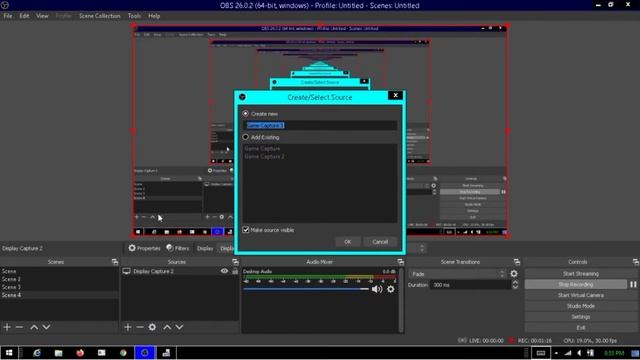Open the Edit menu
This screenshot has width=640, height=360.
[x=24, y=16]
